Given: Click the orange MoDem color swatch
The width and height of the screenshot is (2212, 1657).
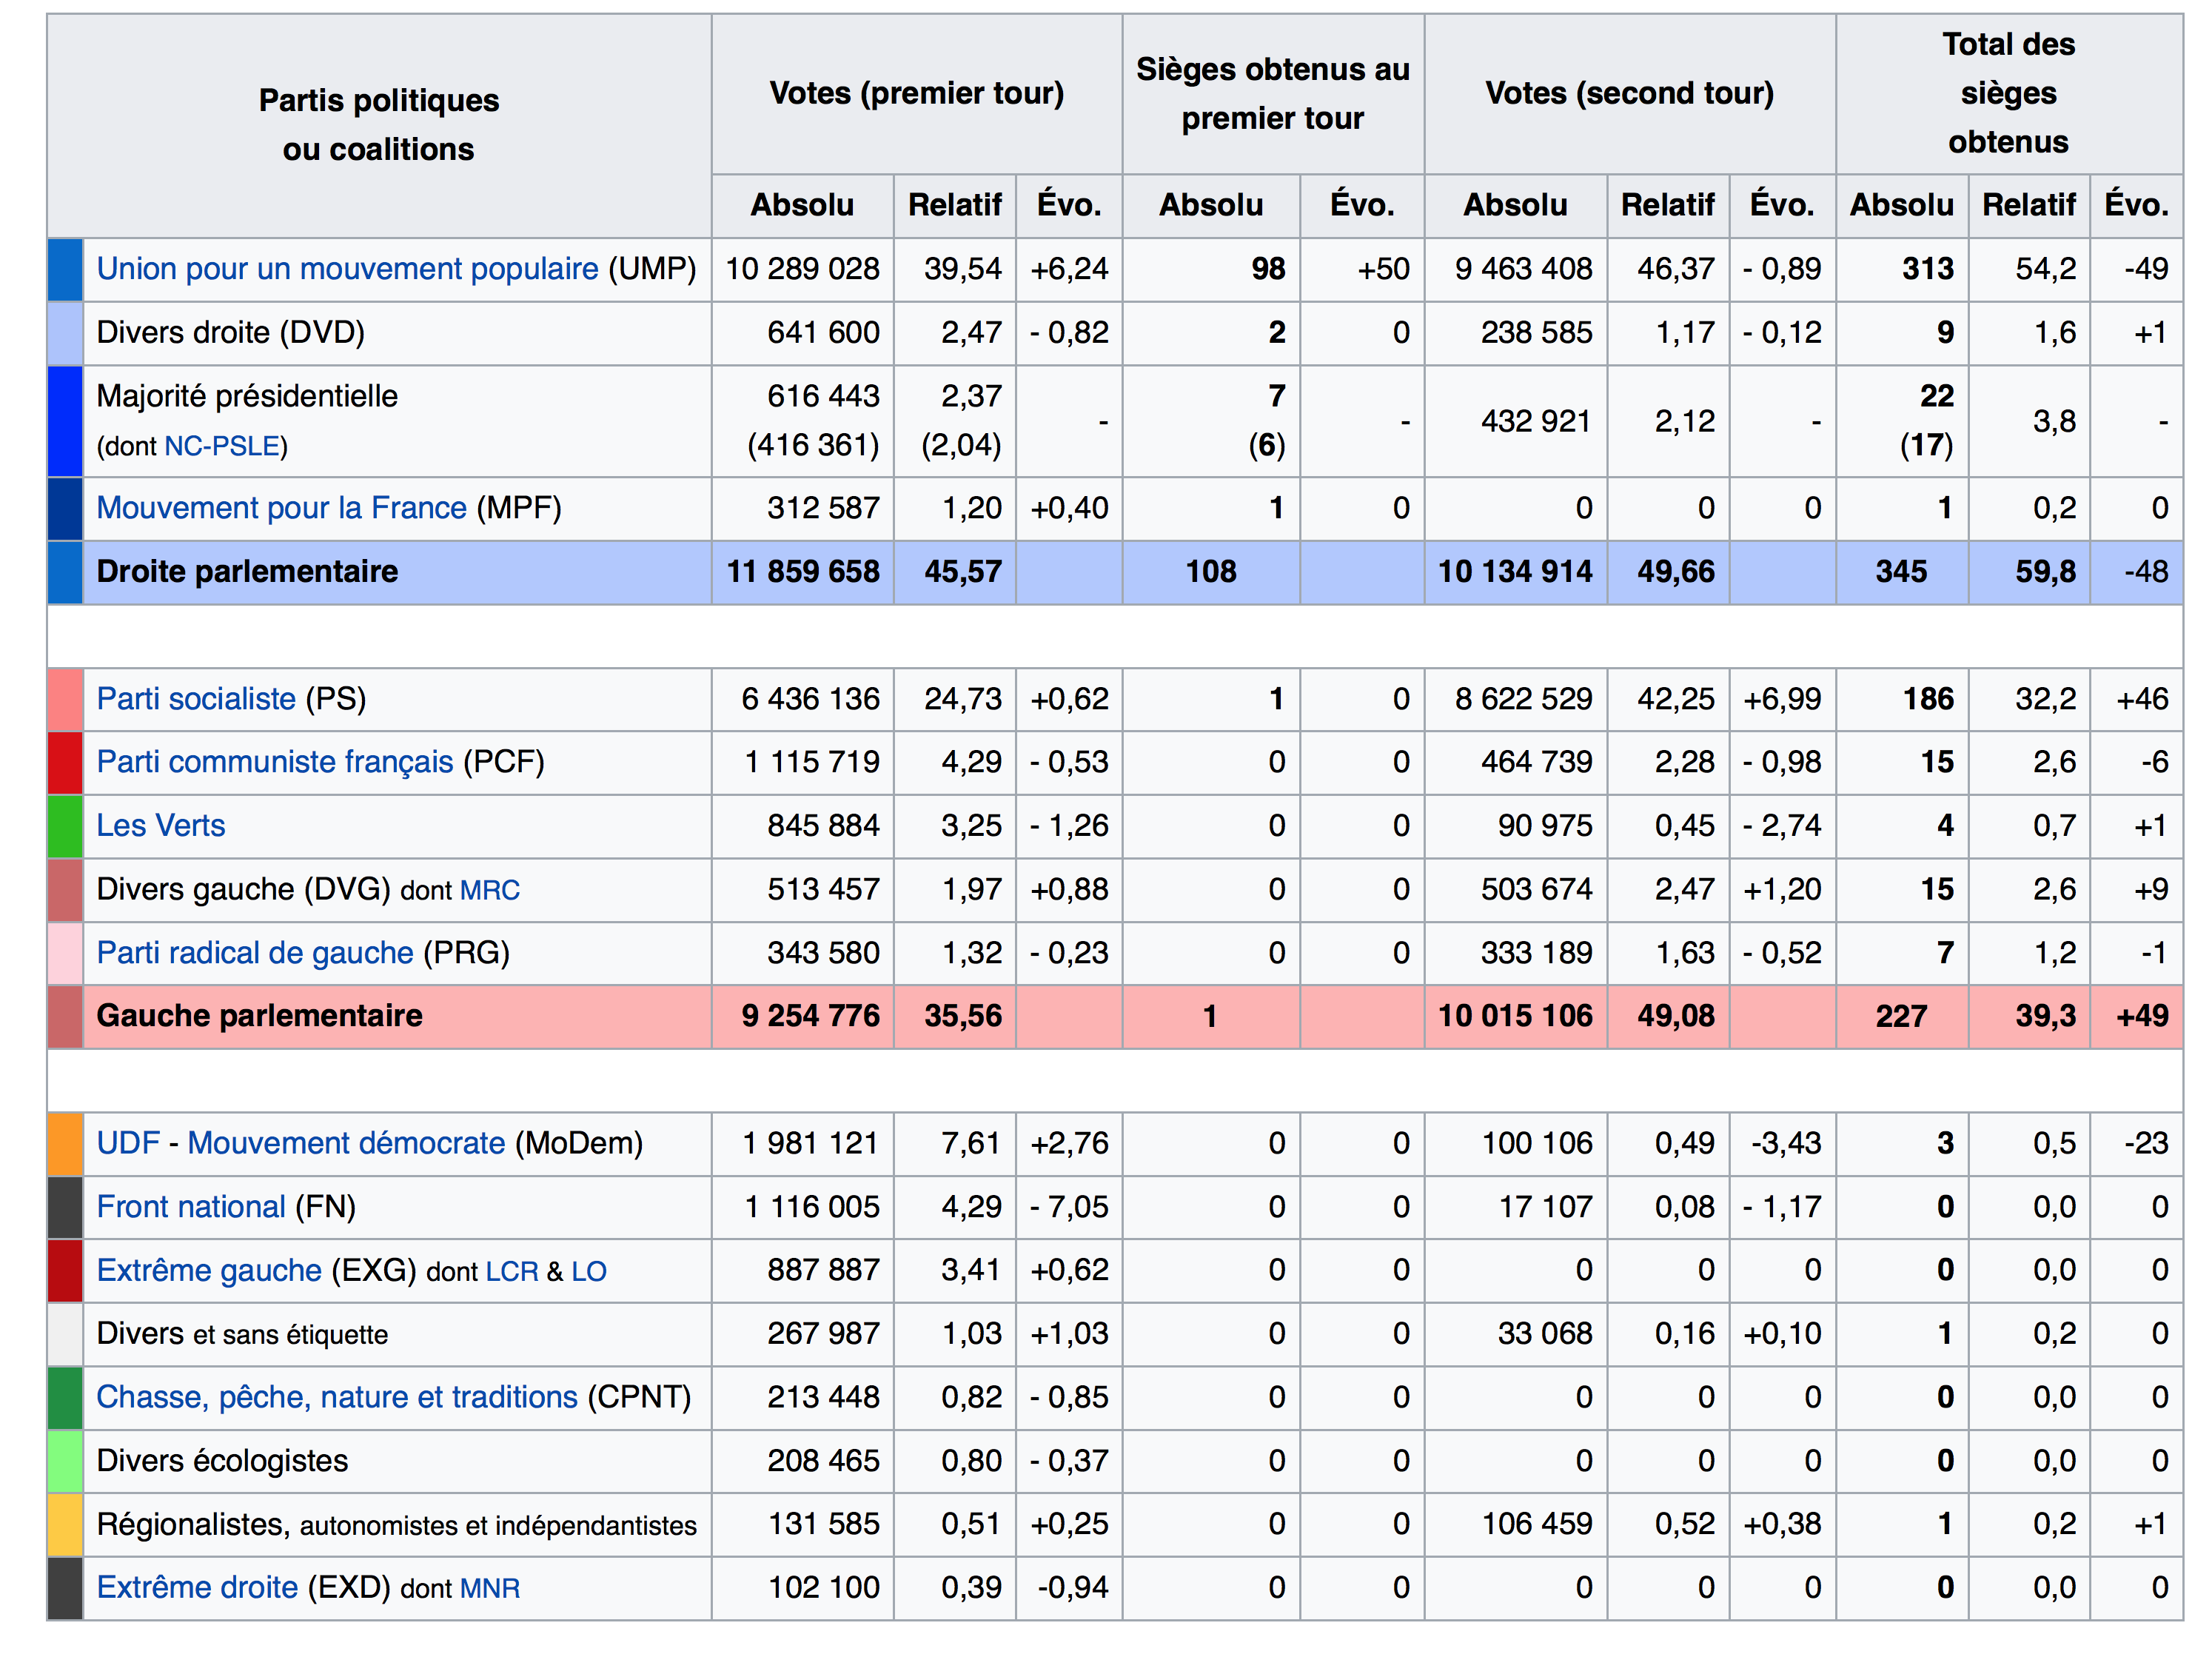Looking at the screenshot, I should [x=65, y=1144].
